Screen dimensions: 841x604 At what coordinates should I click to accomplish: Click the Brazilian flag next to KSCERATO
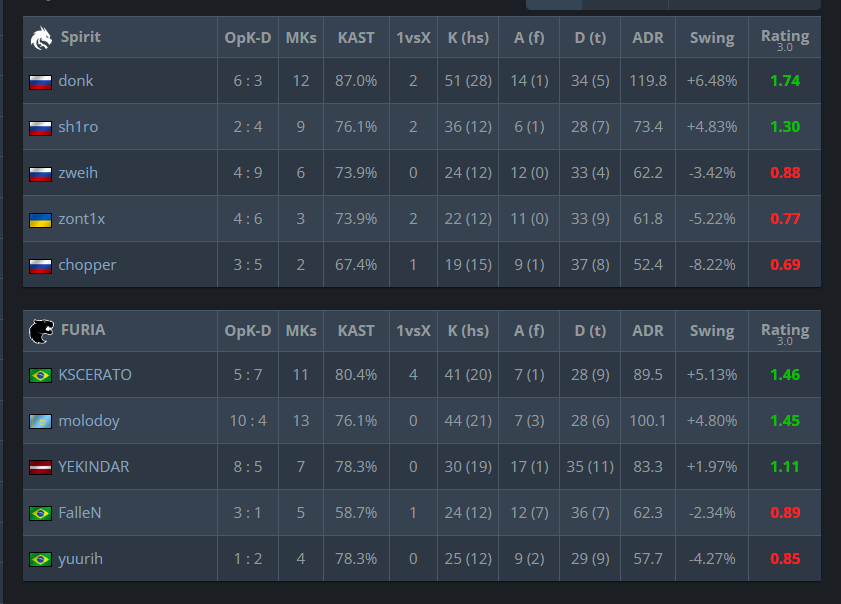(x=41, y=375)
